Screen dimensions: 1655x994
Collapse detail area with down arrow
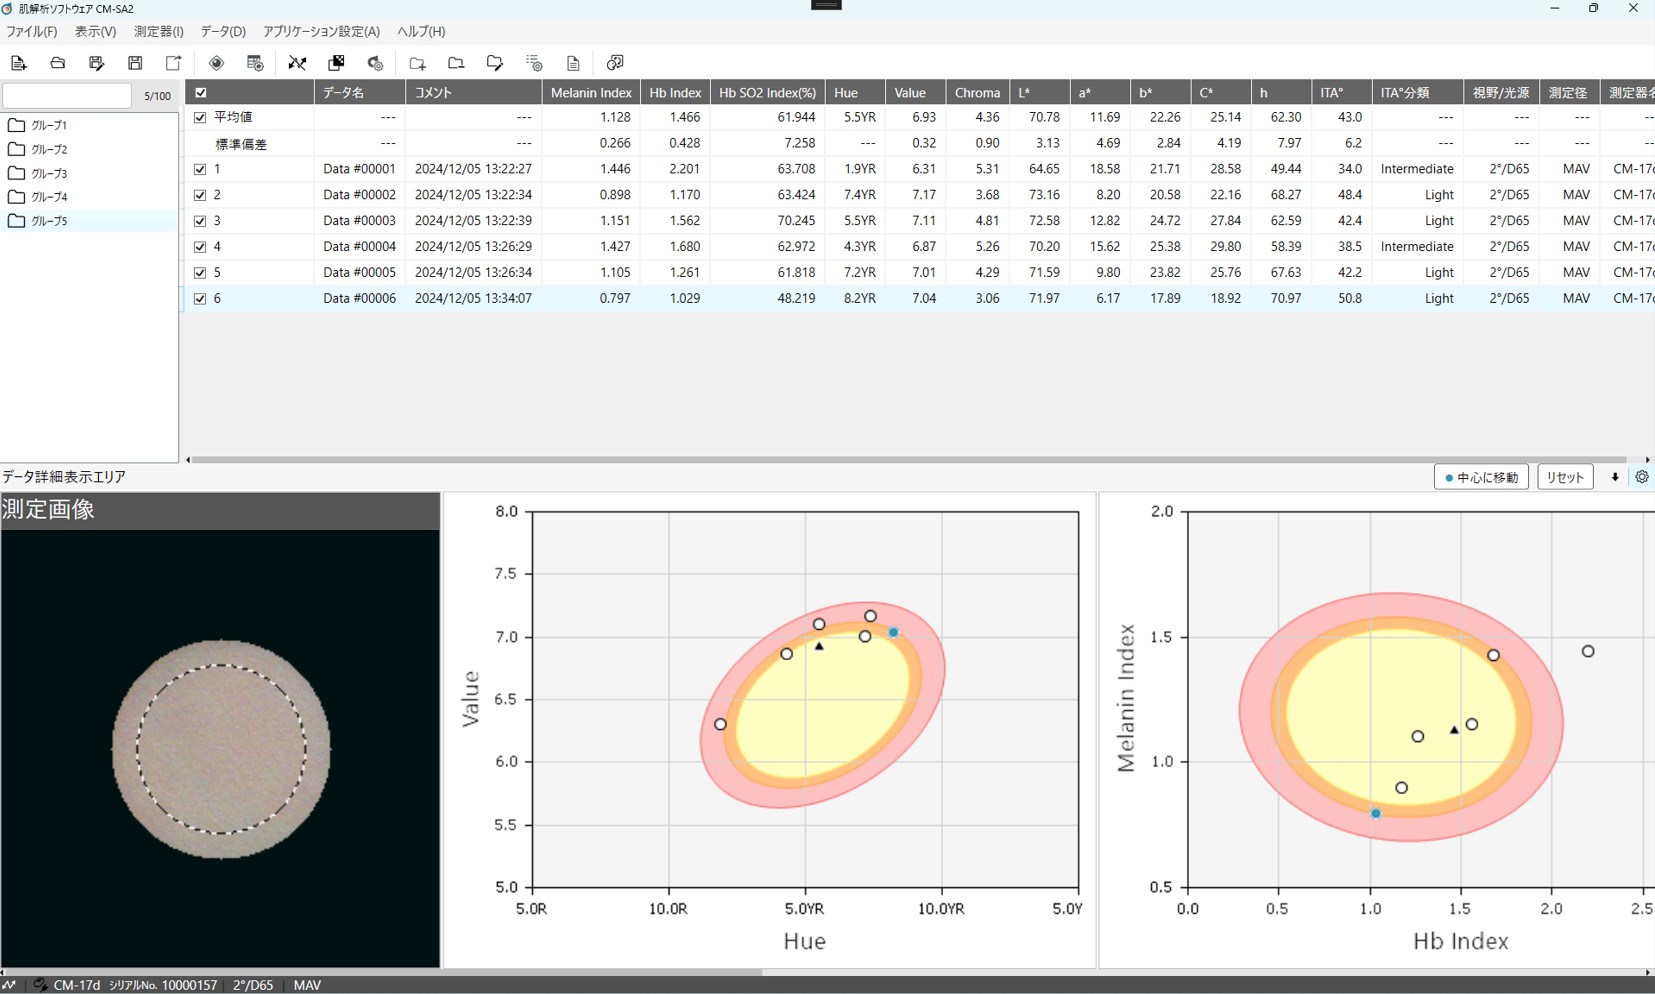1615,477
